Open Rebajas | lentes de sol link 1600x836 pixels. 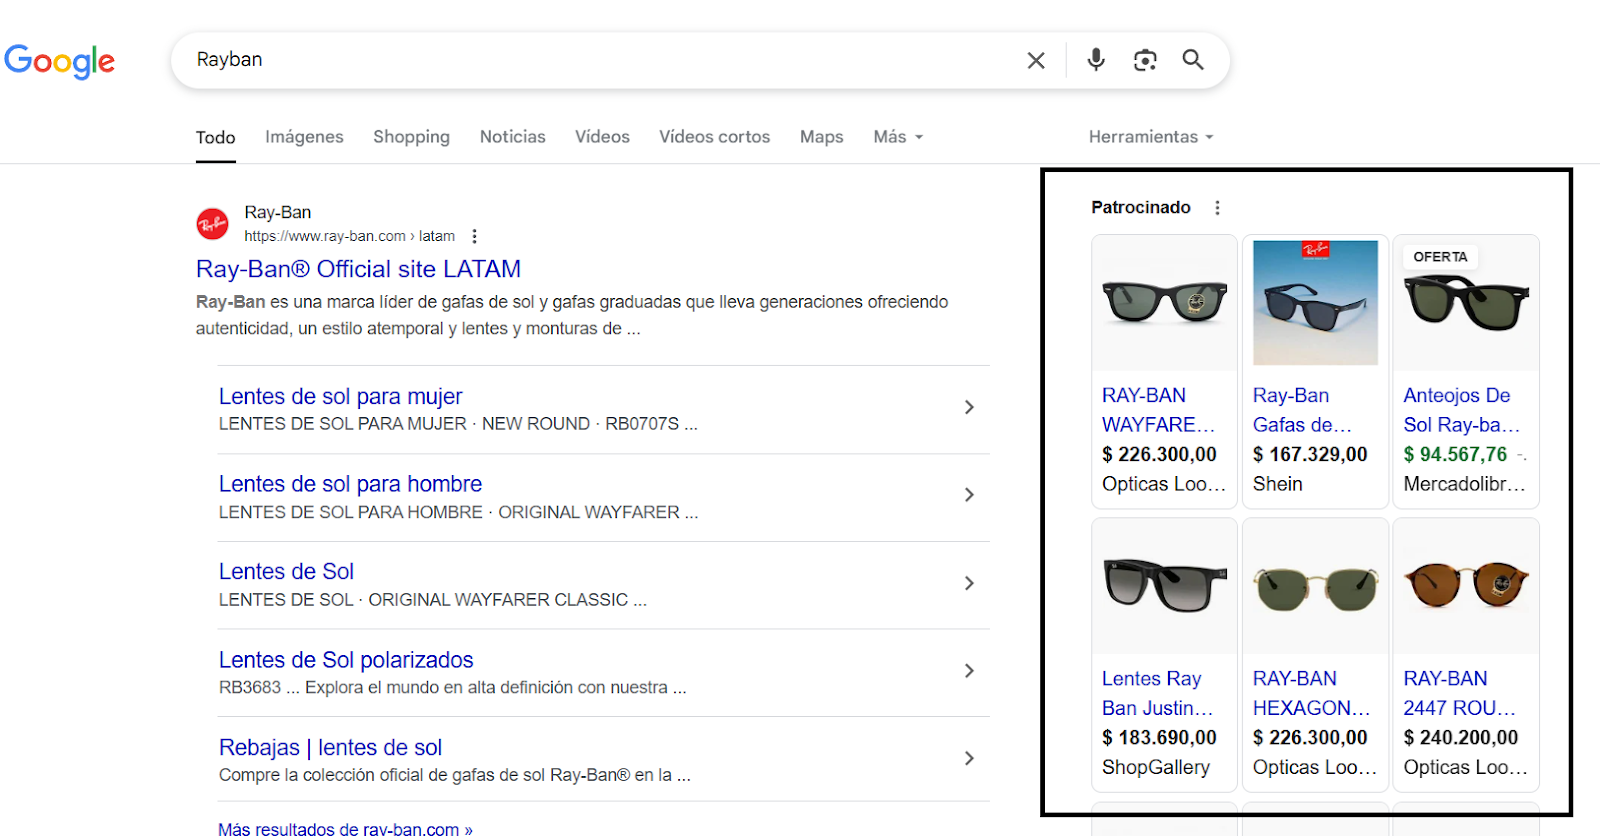click(x=330, y=748)
